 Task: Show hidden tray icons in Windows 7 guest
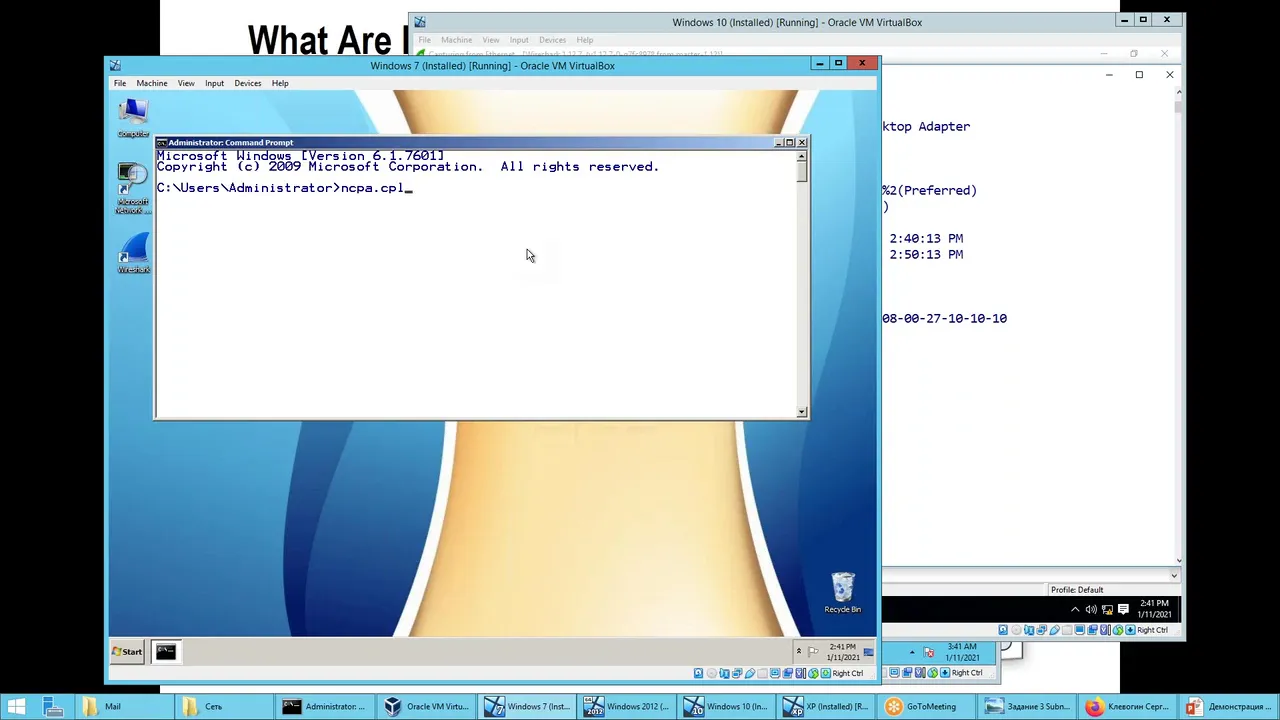point(798,652)
